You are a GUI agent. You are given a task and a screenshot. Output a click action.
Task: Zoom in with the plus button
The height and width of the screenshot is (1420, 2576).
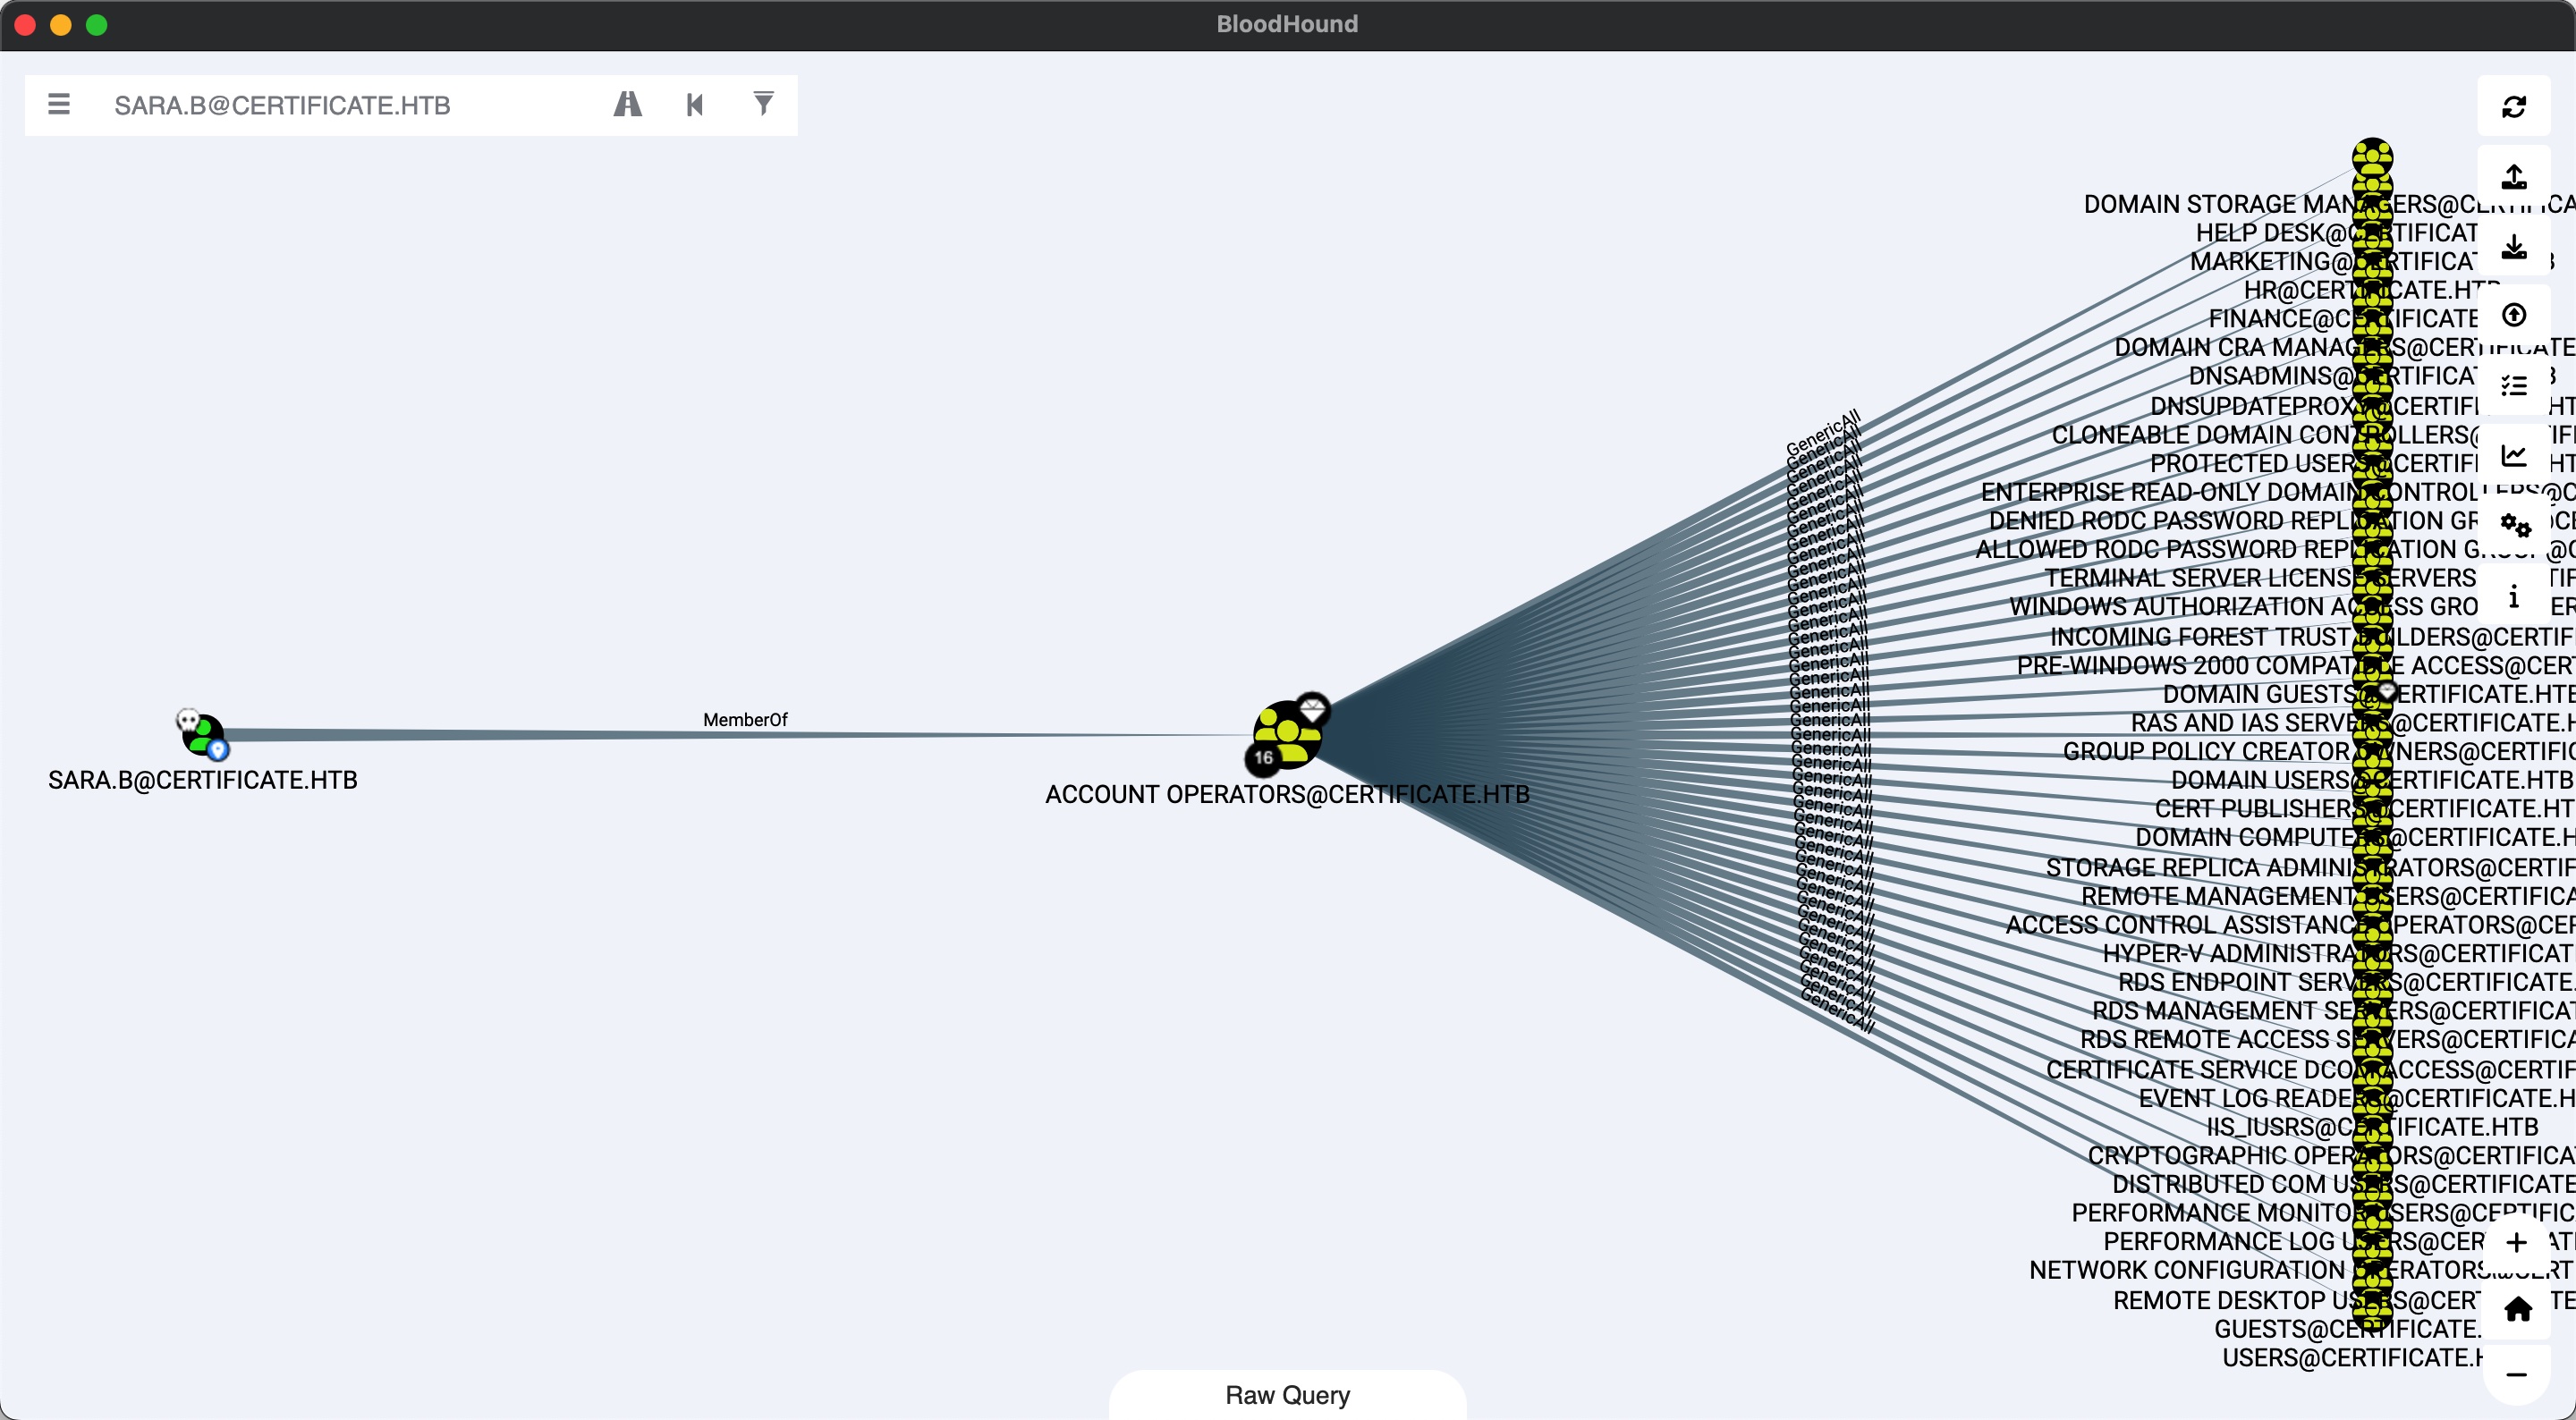click(2517, 1243)
